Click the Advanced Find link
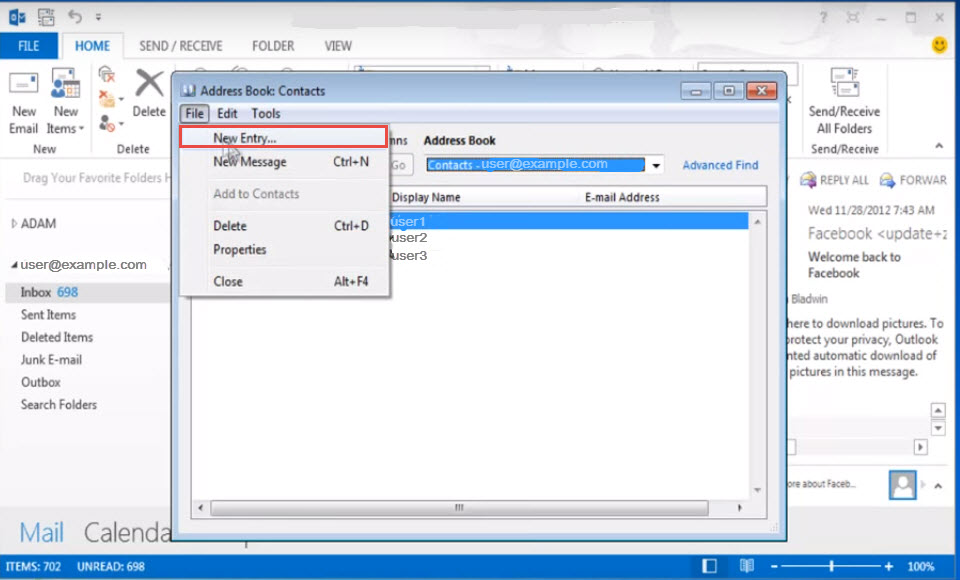Viewport: 960px width, 580px height. click(720, 166)
